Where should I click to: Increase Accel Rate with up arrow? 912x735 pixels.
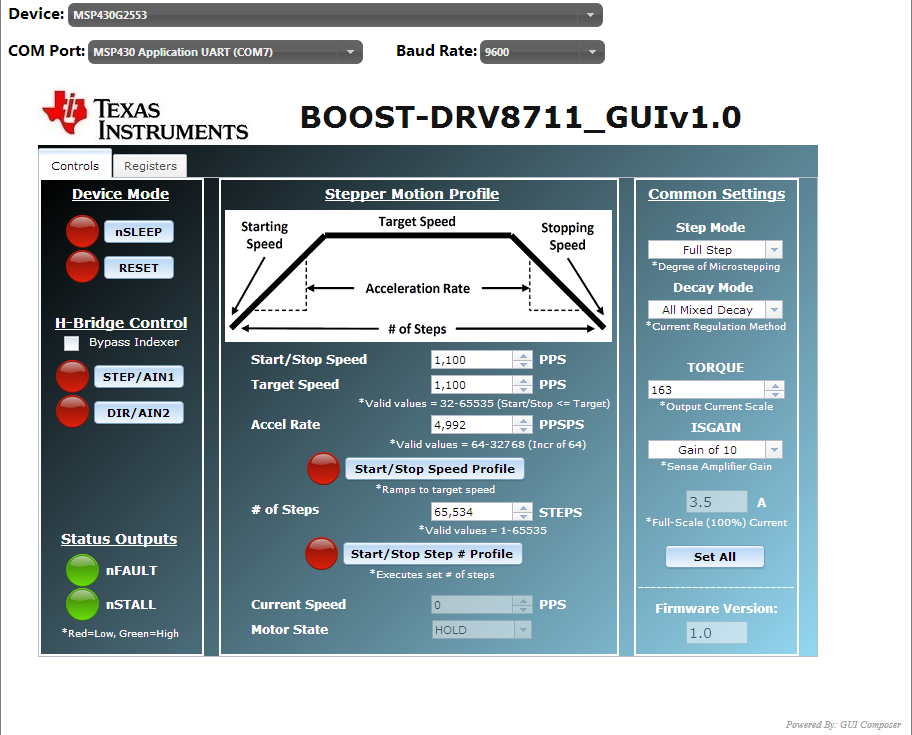point(523,420)
